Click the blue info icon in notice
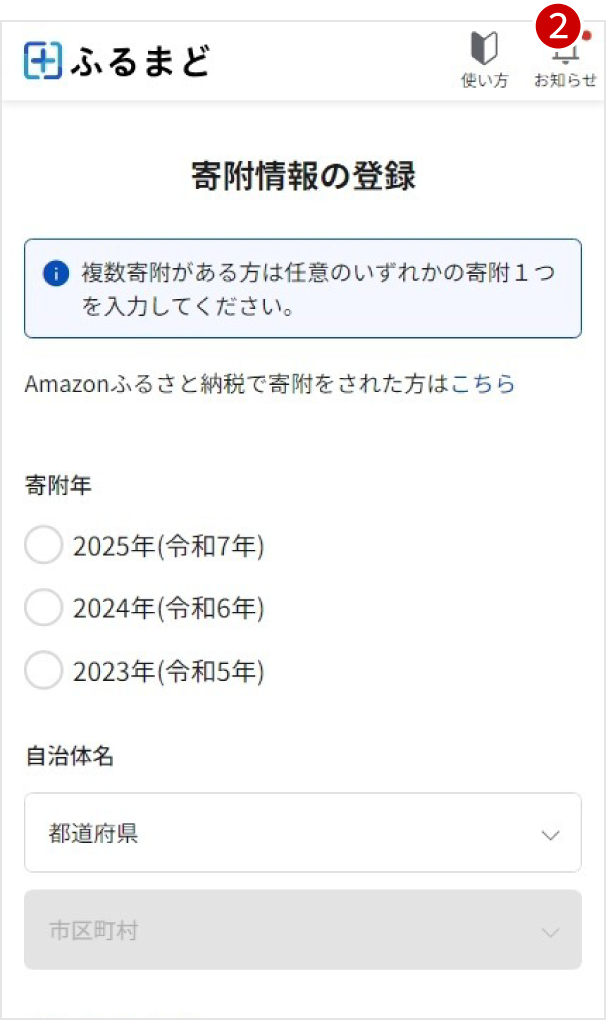This screenshot has height=1020, width=606. point(57,273)
